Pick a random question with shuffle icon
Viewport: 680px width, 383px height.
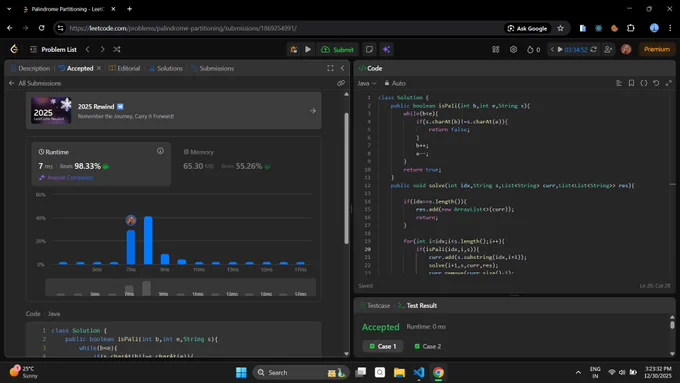(117, 49)
